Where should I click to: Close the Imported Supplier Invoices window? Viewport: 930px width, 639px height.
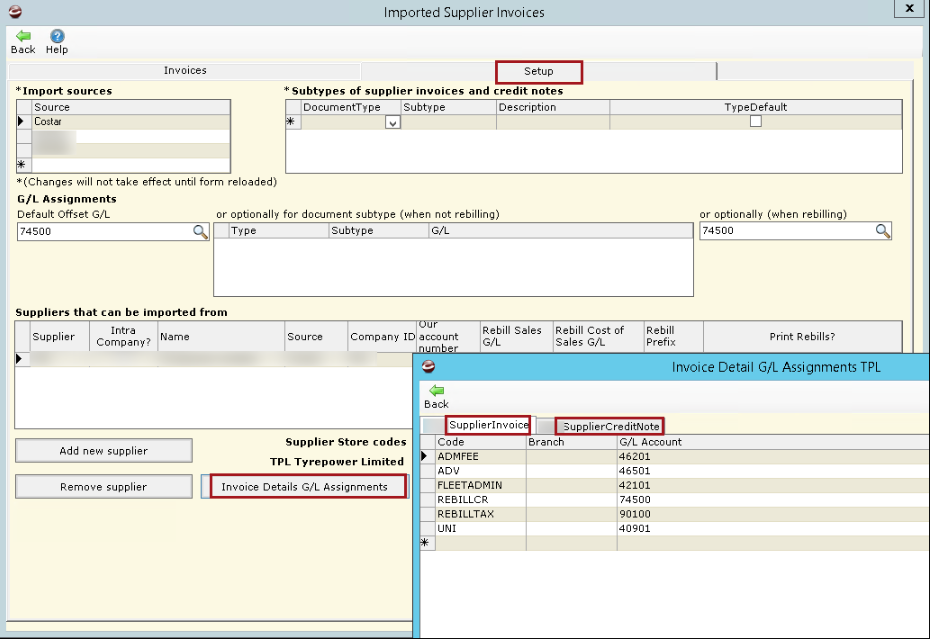[908, 9]
